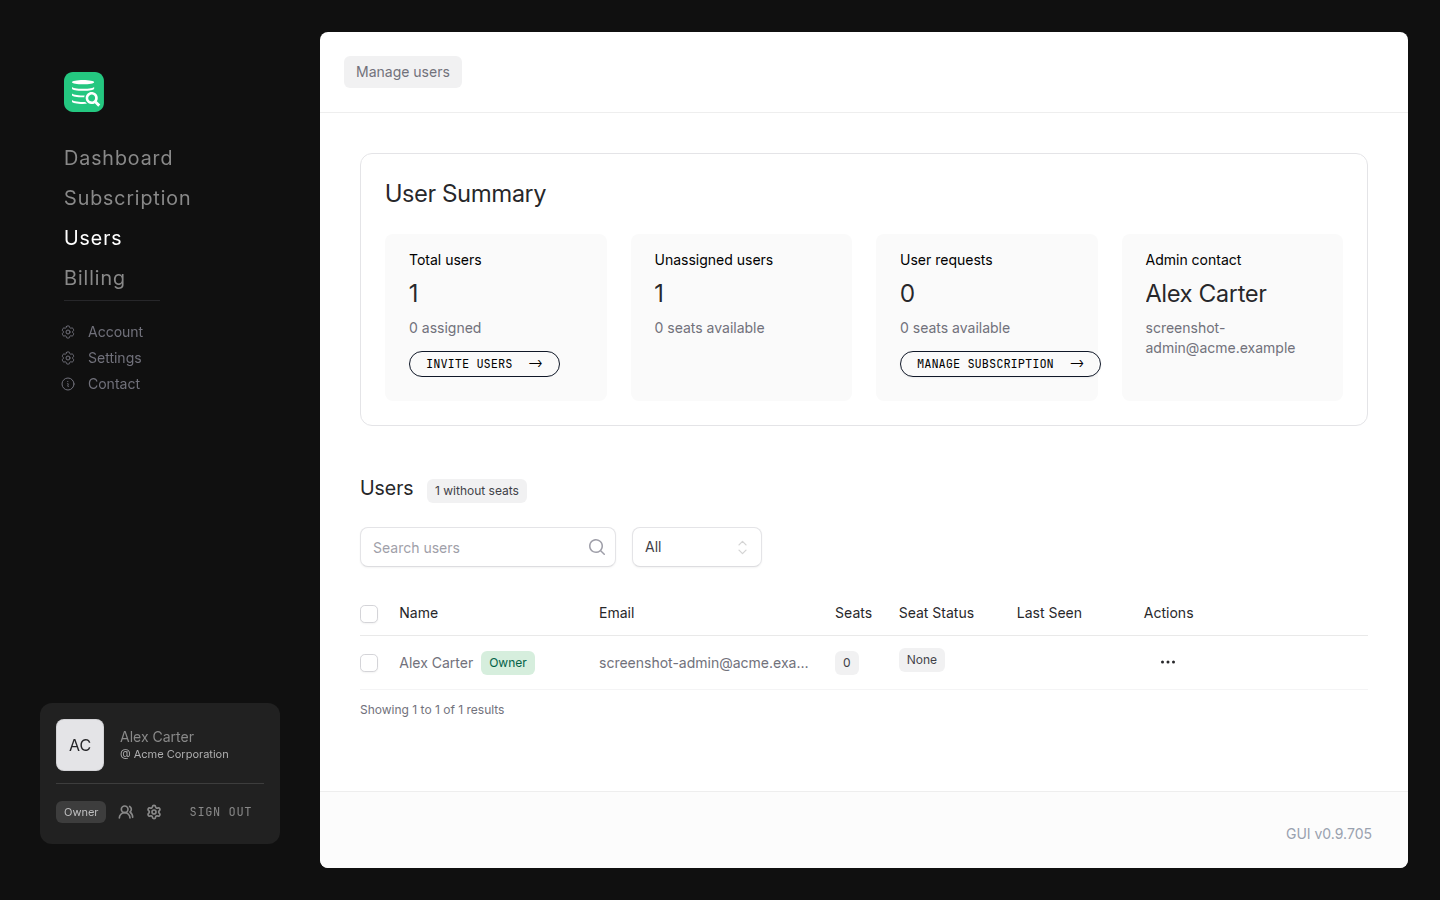Click the 1 without seats badge

[477, 491]
